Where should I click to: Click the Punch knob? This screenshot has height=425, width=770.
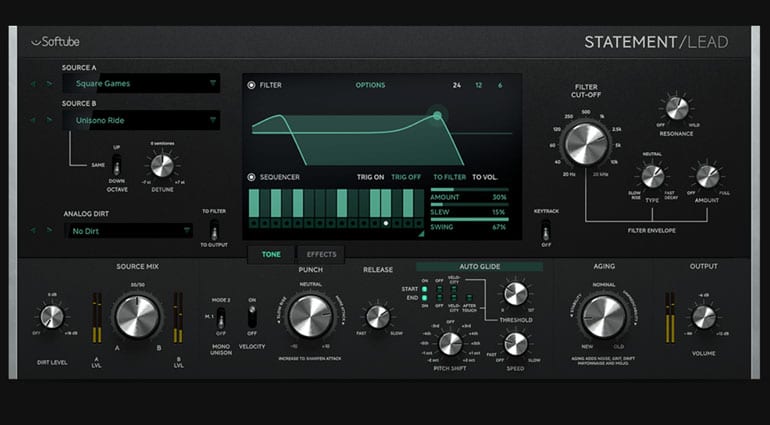pos(310,317)
